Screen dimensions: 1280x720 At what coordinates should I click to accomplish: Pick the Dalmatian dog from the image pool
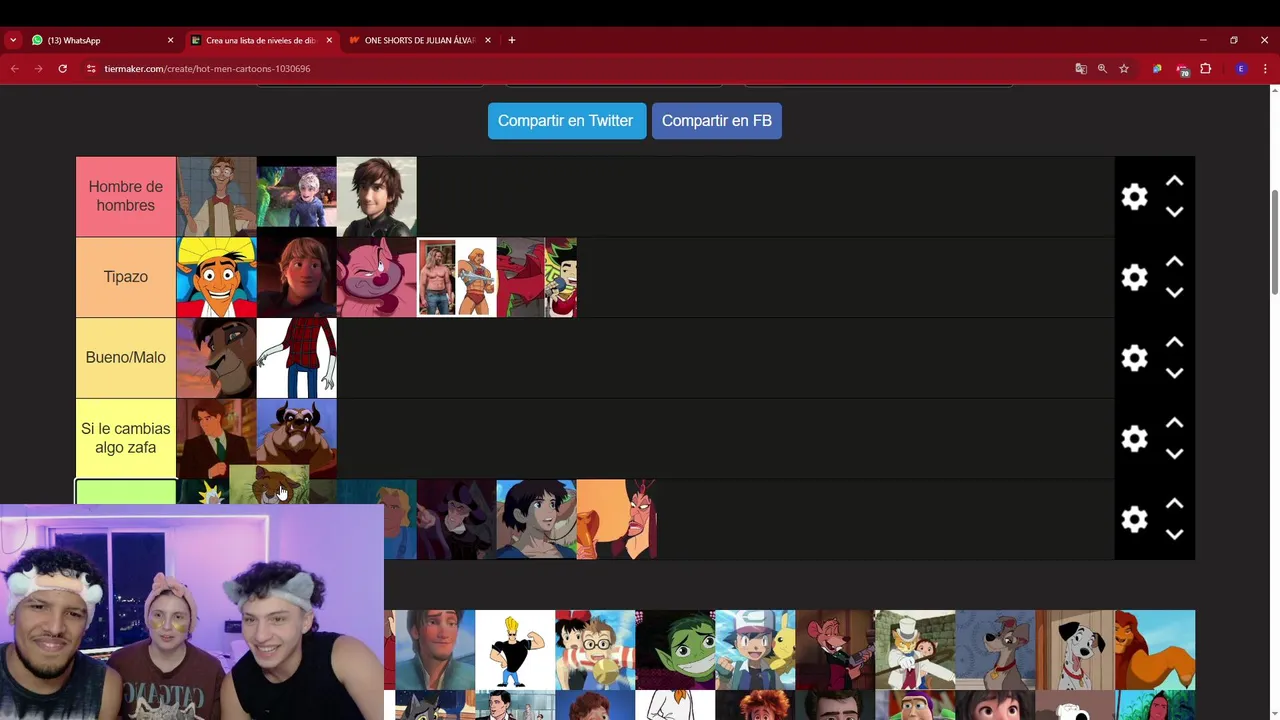point(1075,650)
